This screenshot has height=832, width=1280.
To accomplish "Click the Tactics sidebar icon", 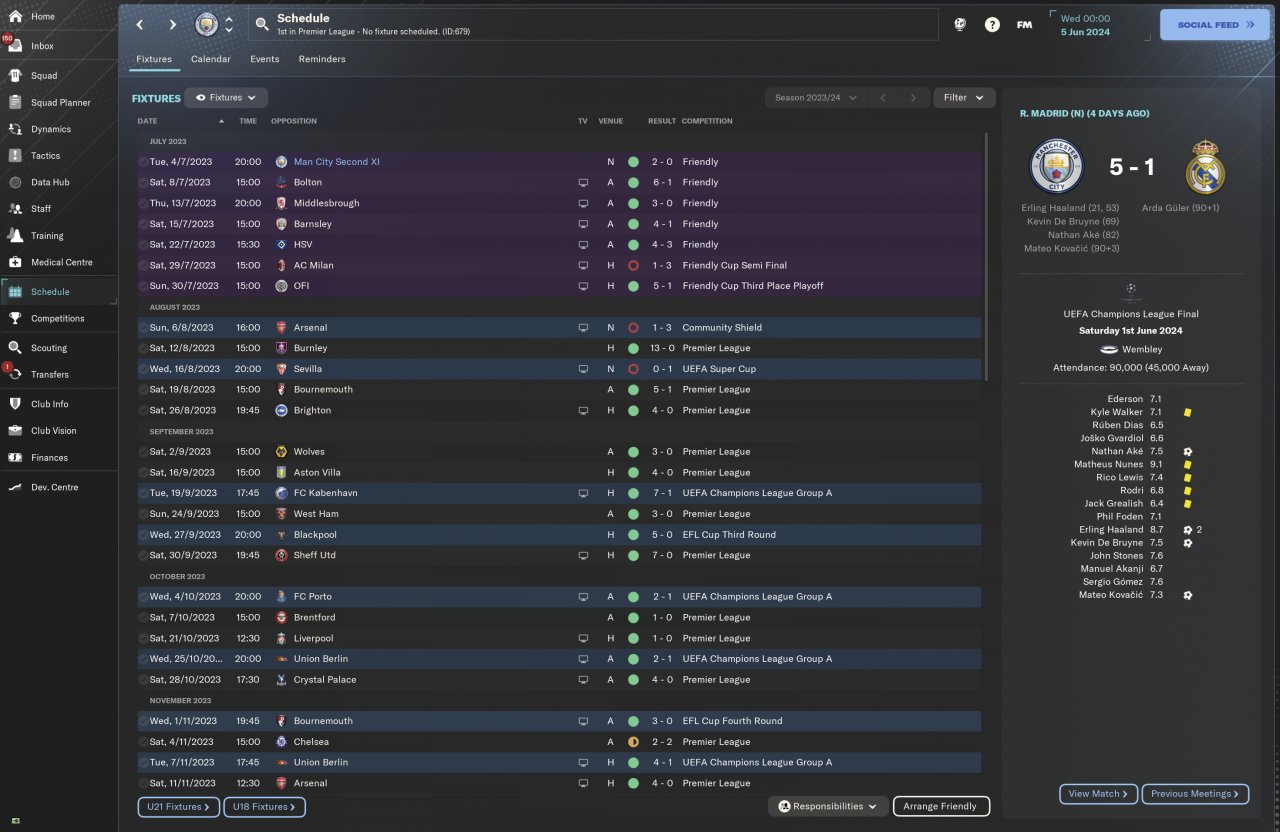I will coord(15,156).
